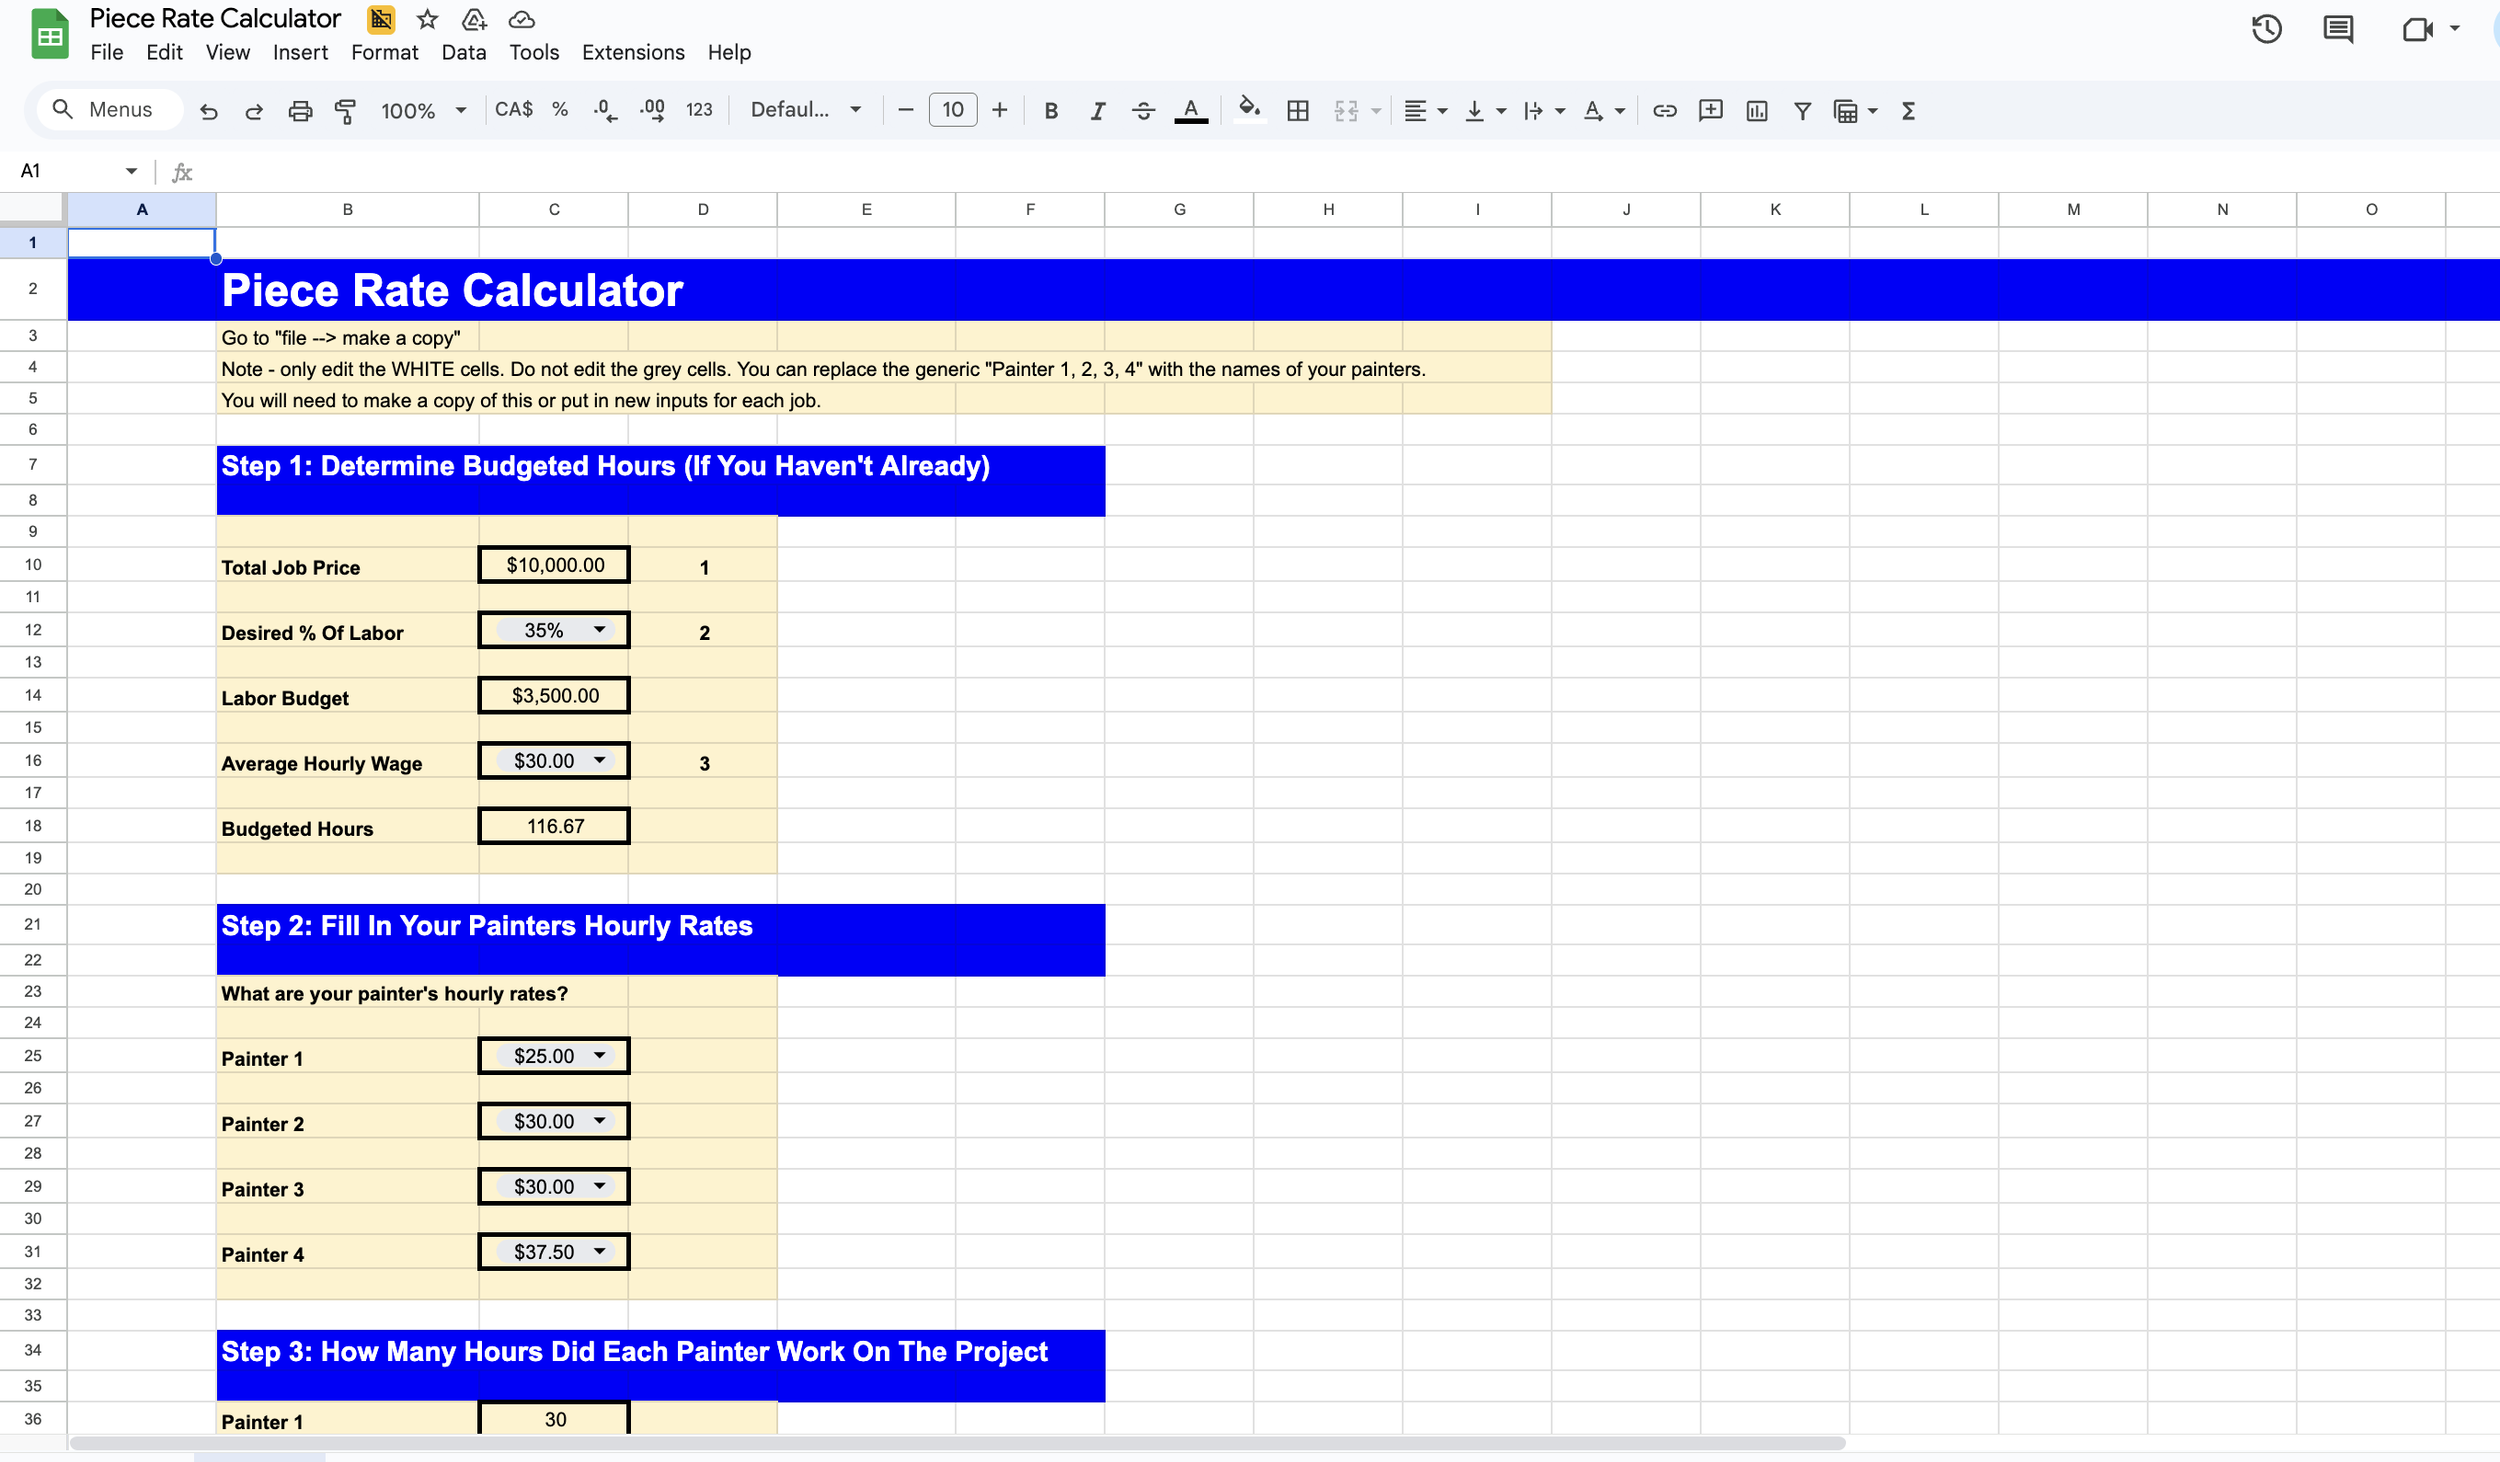This screenshot has height=1462, width=2500.
Task: Open the Format menu
Action: (384, 52)
